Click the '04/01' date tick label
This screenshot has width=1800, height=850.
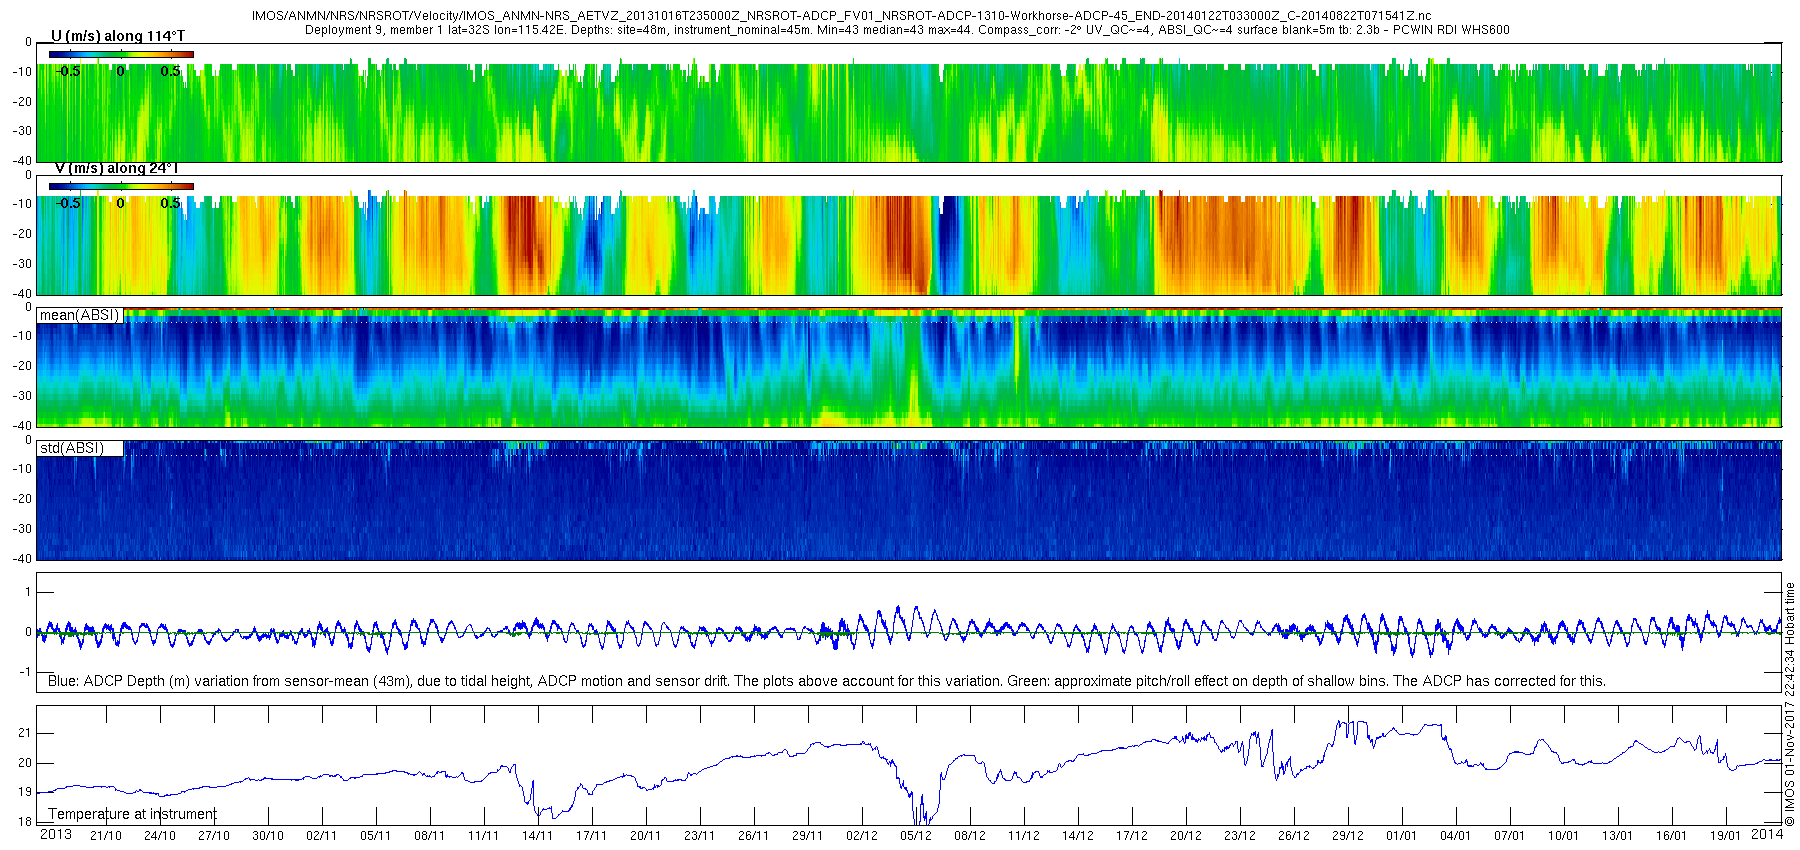1456,836
